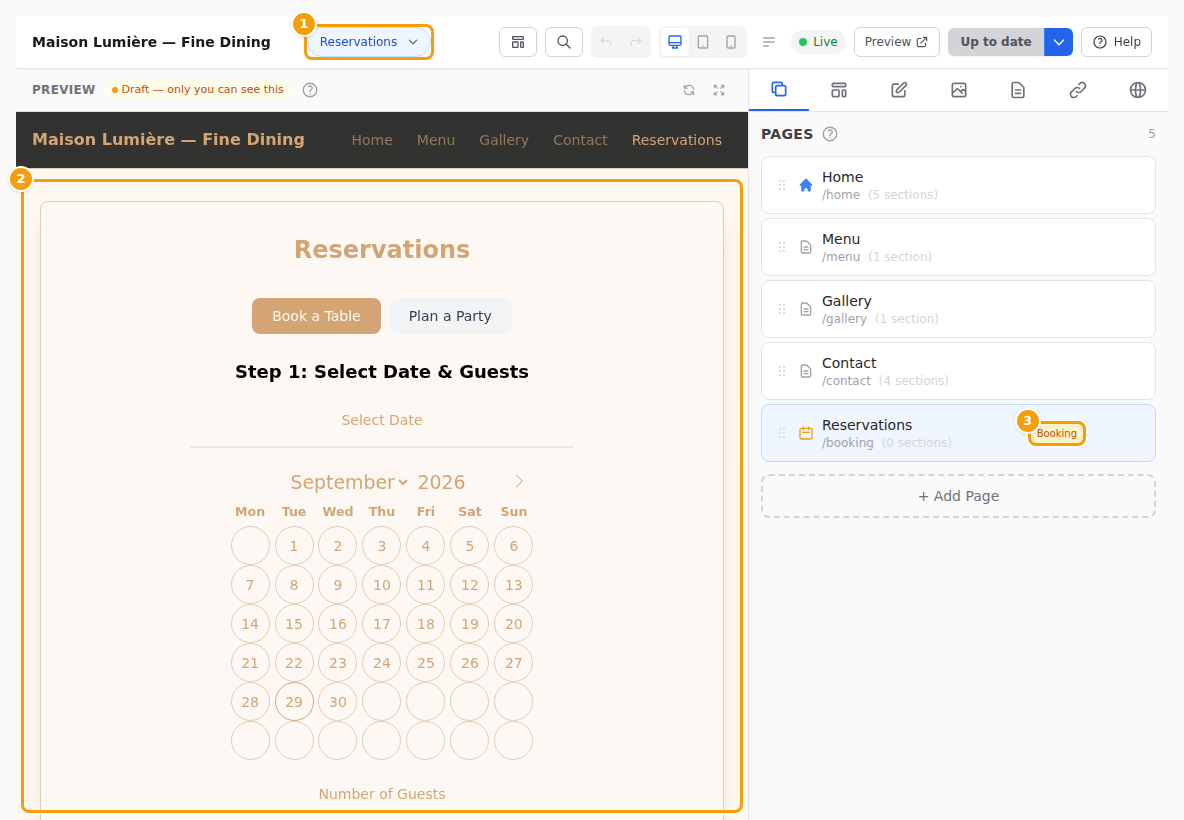Click the preview site title Maison Lumière

point(168,140)
